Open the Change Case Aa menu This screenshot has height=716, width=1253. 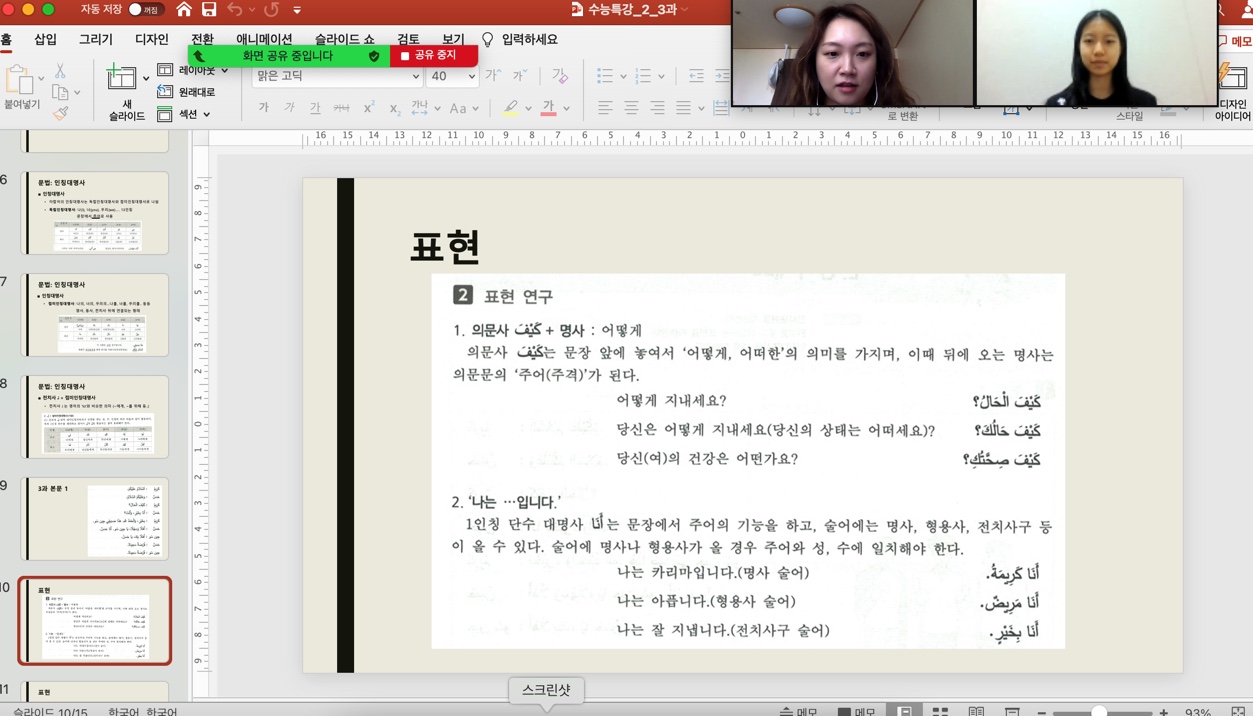click(x=463, y=108)
